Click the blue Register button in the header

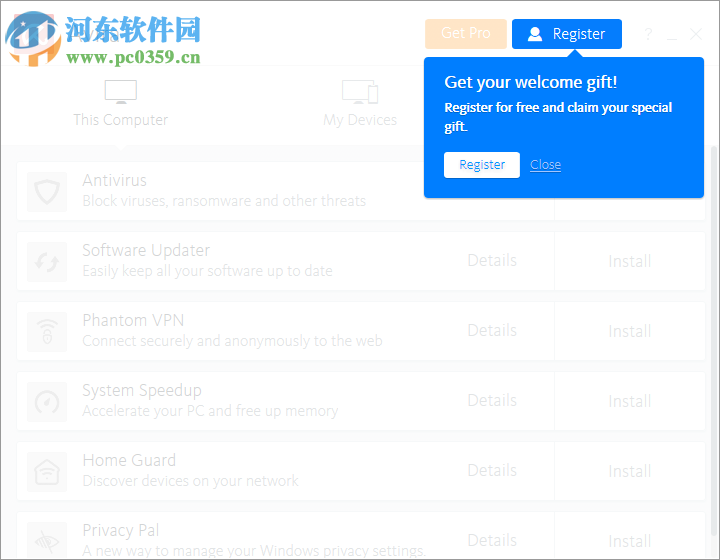tap(567, 34)
